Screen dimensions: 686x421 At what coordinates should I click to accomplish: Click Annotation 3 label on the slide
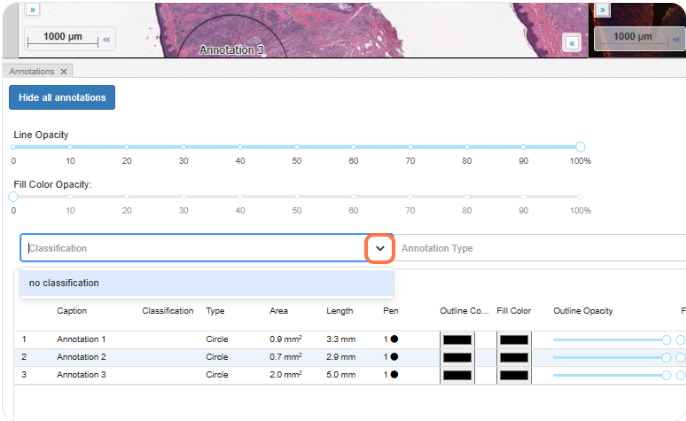click(x=231, y=49)
